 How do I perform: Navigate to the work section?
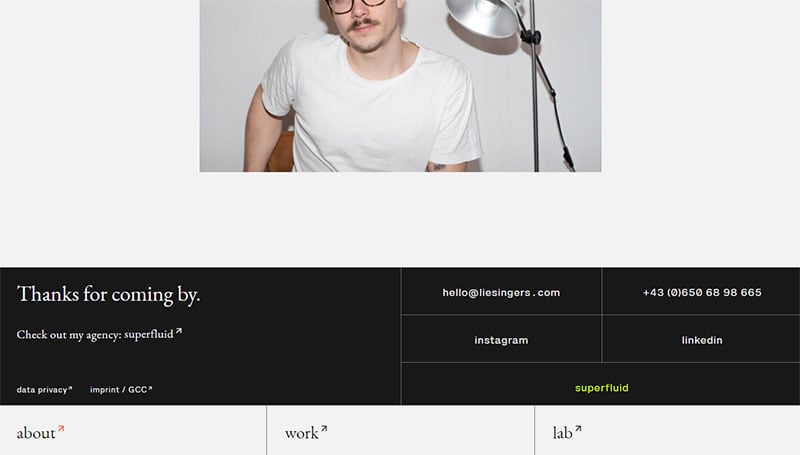(302, 433)
